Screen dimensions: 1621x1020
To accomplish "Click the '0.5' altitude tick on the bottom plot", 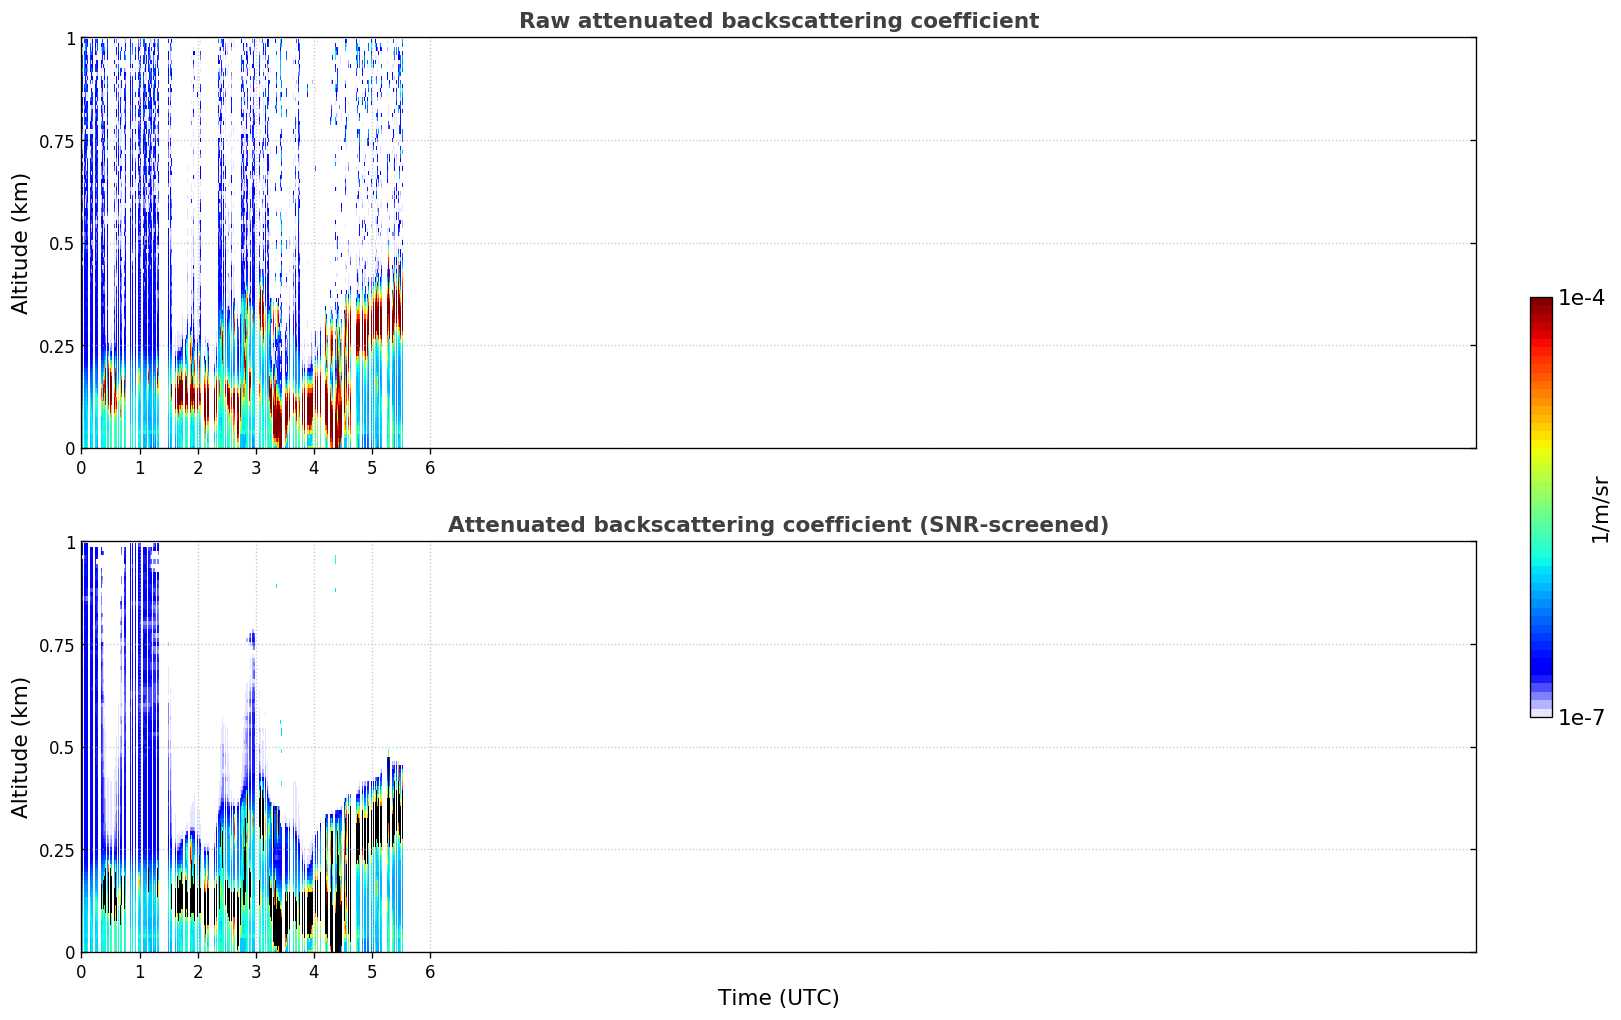I will (62, 747).
